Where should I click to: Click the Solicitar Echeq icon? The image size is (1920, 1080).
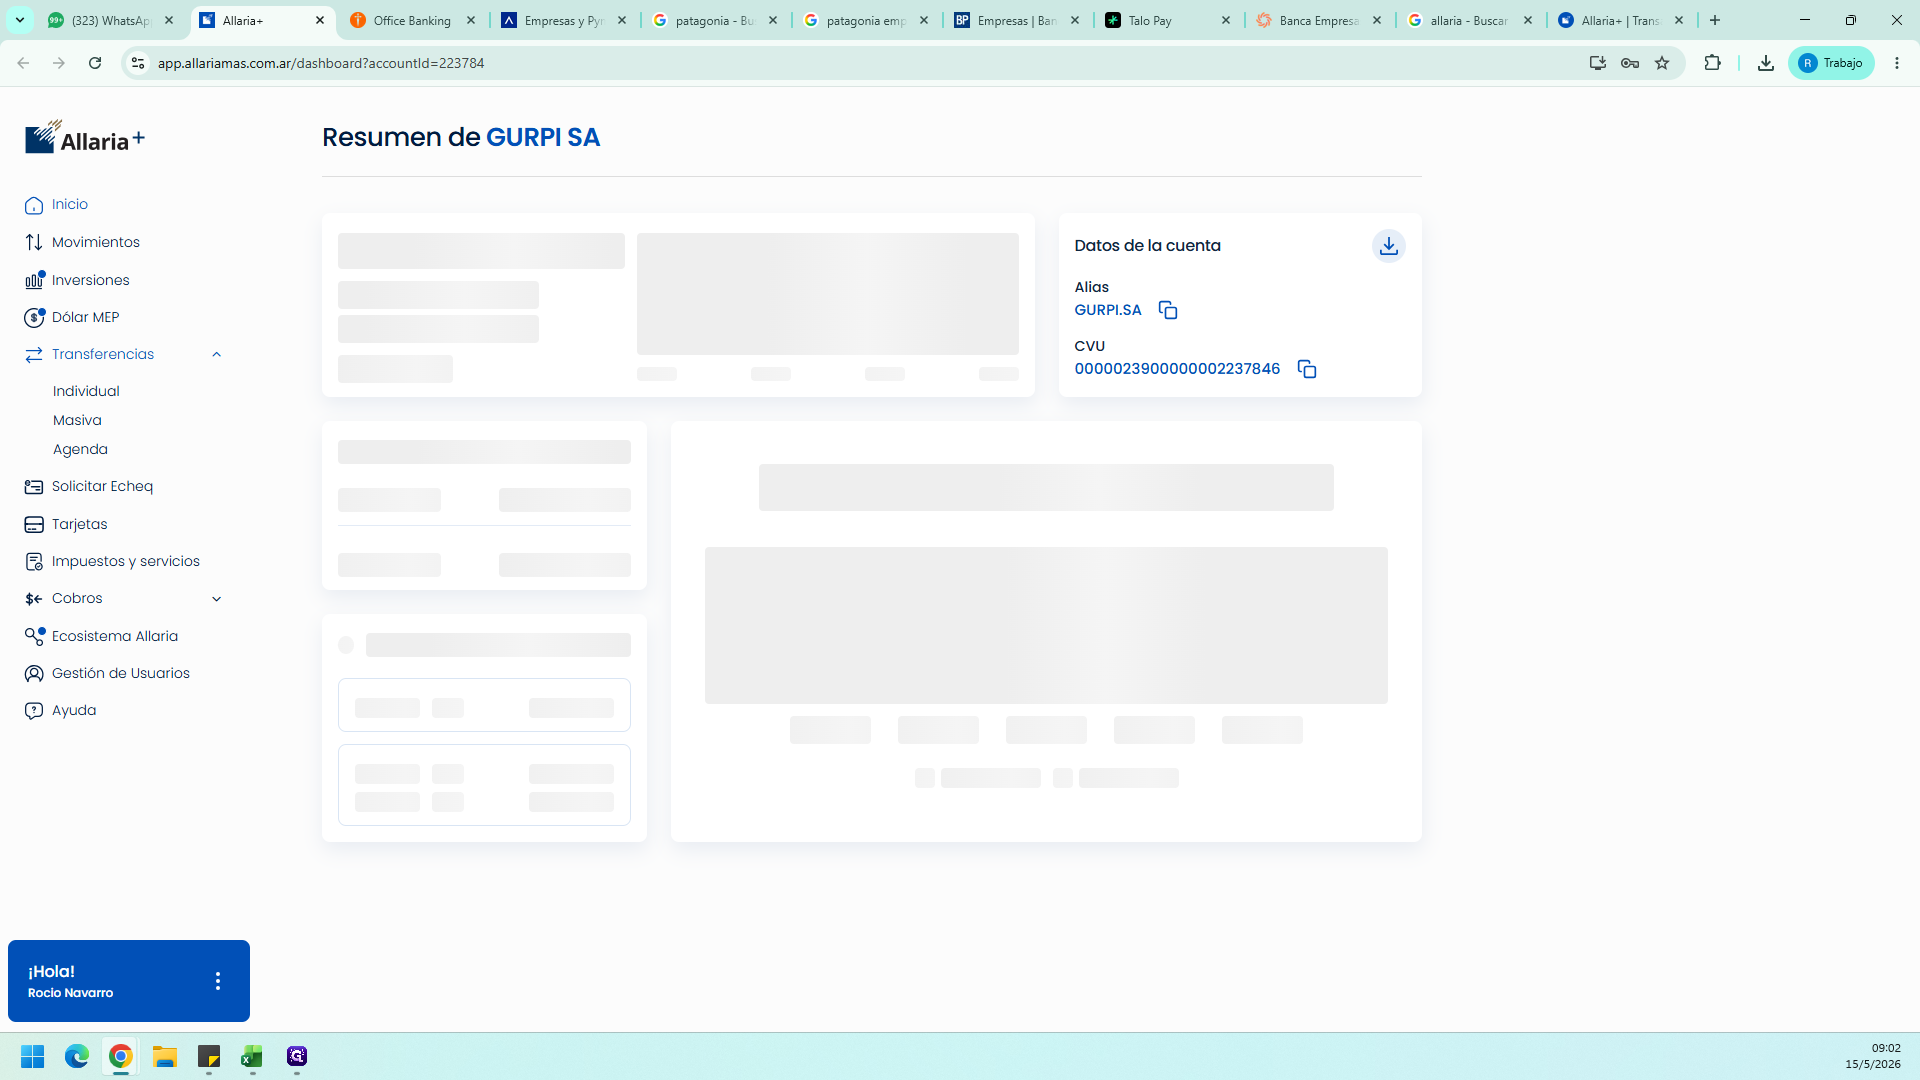tap(34, 487)
